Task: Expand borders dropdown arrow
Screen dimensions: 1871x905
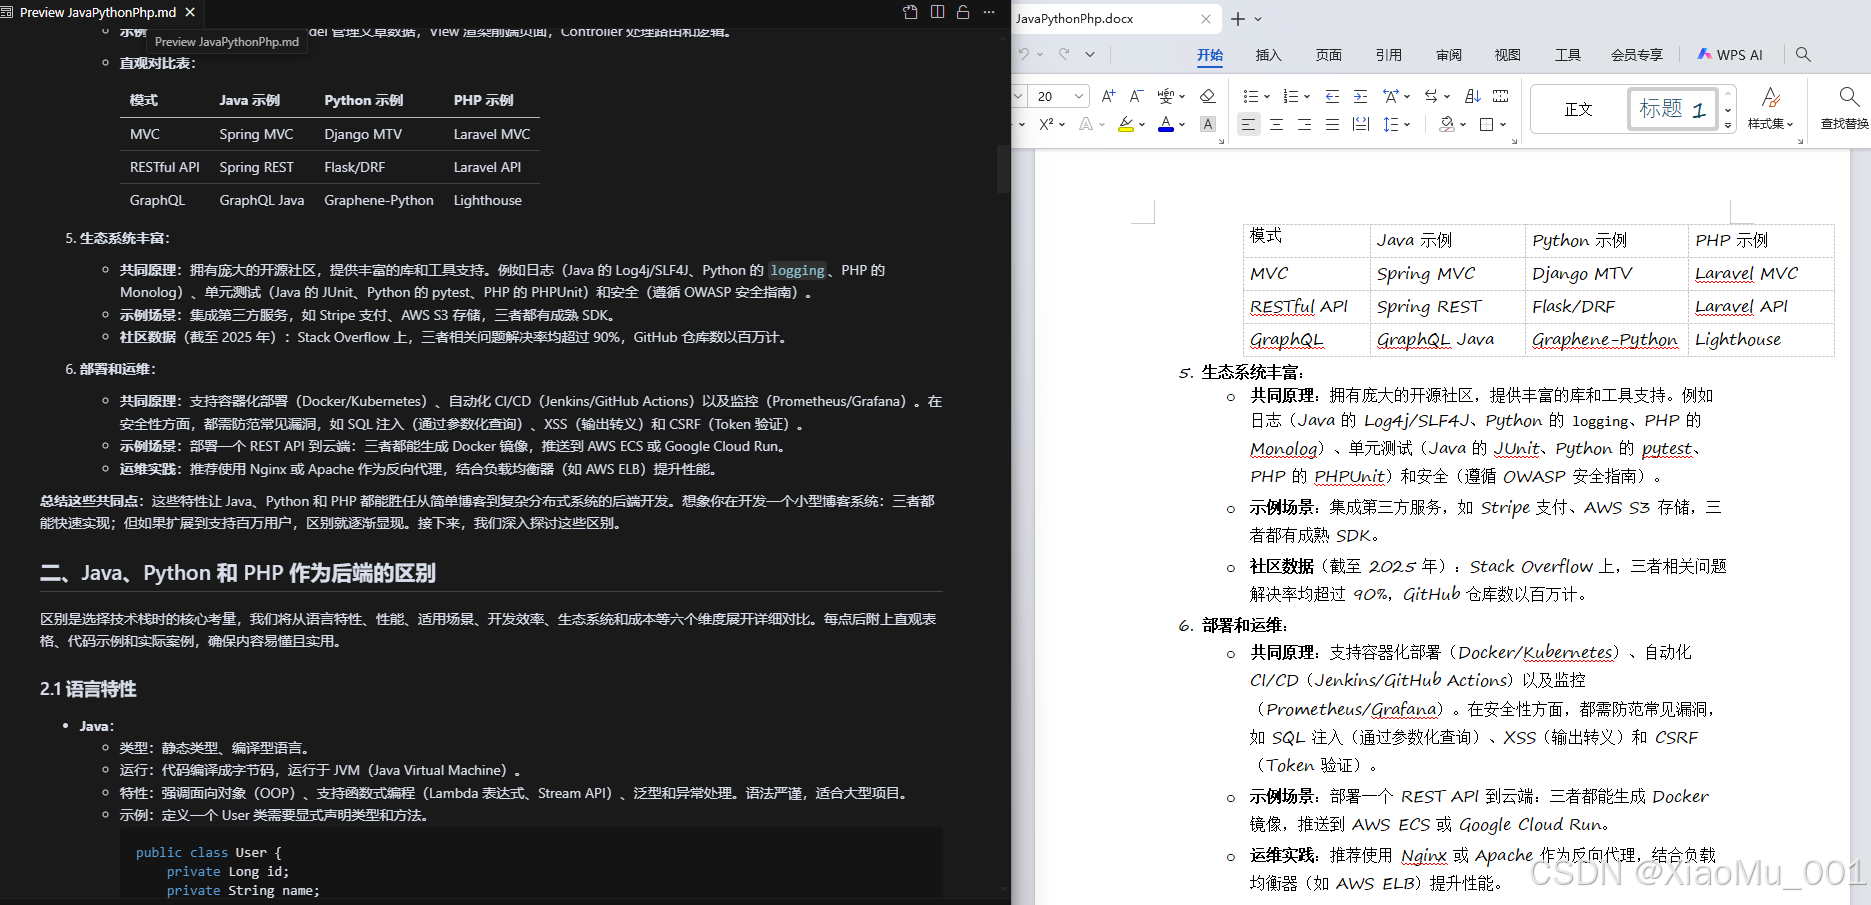Action: point(1503,125)
